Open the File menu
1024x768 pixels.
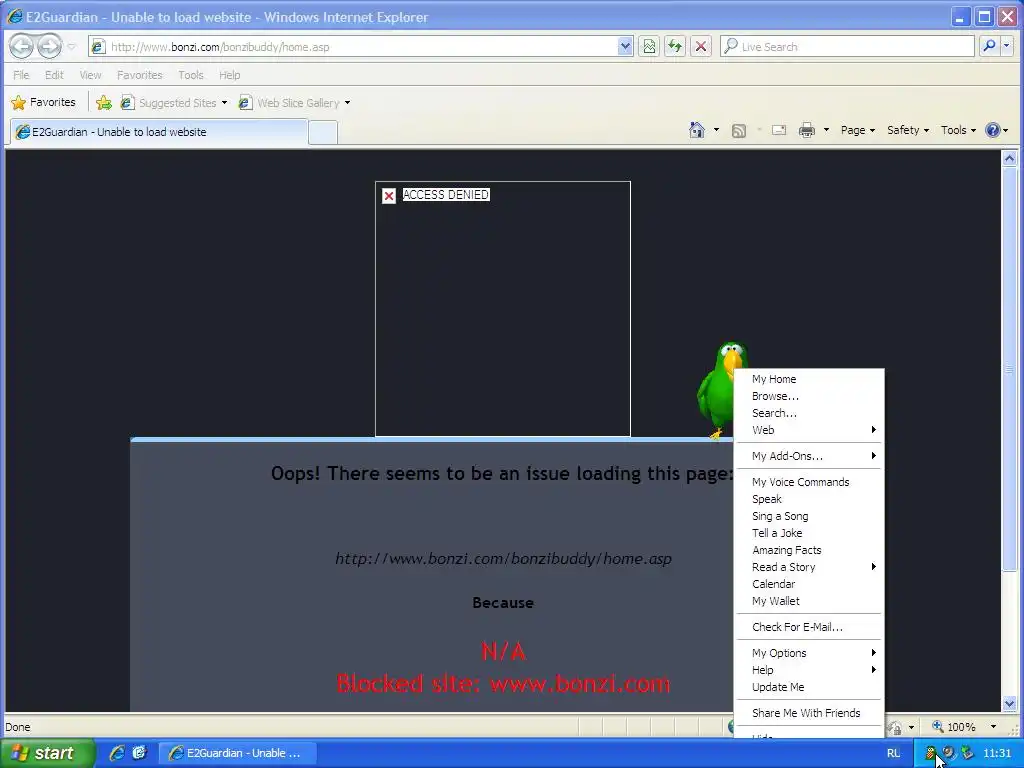click(x=22, y=75)
